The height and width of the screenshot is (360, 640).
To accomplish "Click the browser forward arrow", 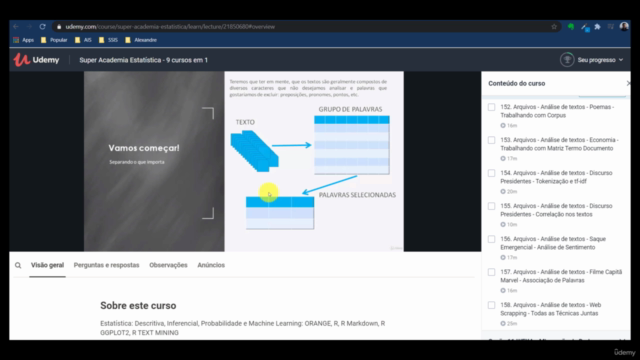I will [29, 27].
